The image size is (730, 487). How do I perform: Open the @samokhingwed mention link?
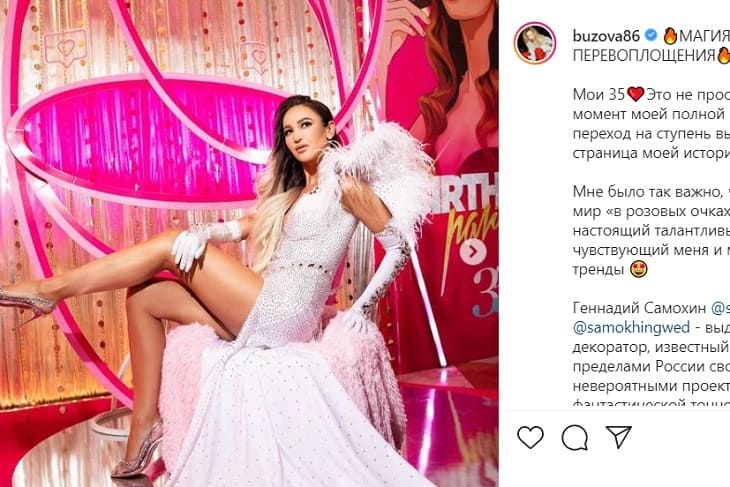pyautogui.click(x=631, y=327)
